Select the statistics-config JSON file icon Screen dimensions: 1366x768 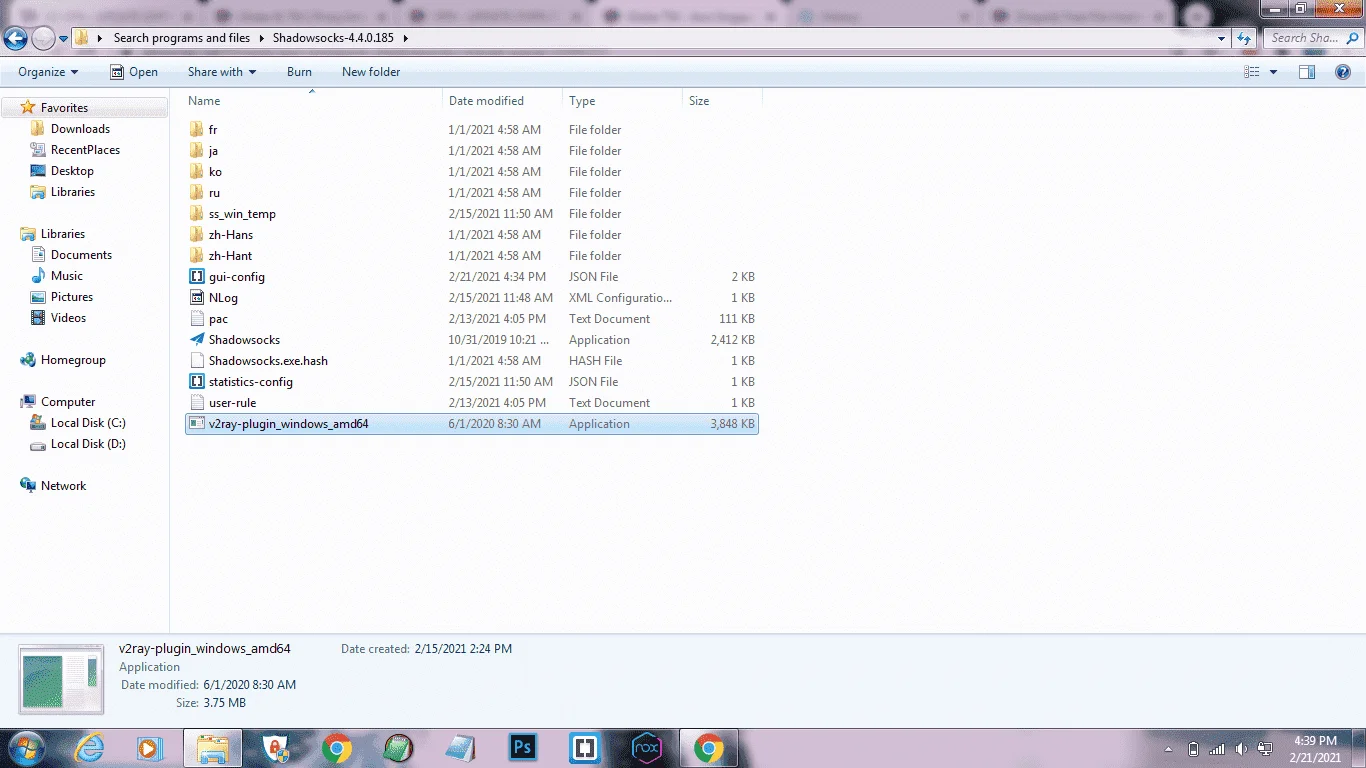197,382
